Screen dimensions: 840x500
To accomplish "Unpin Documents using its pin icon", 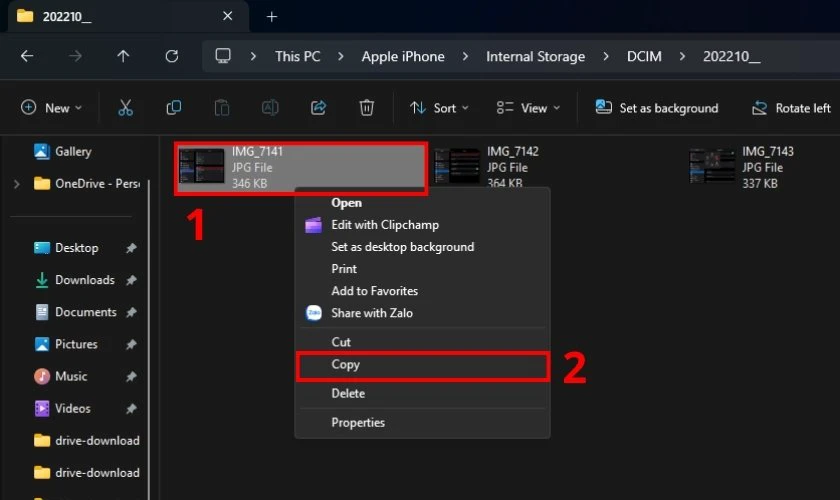I will [x=131, y=312].
